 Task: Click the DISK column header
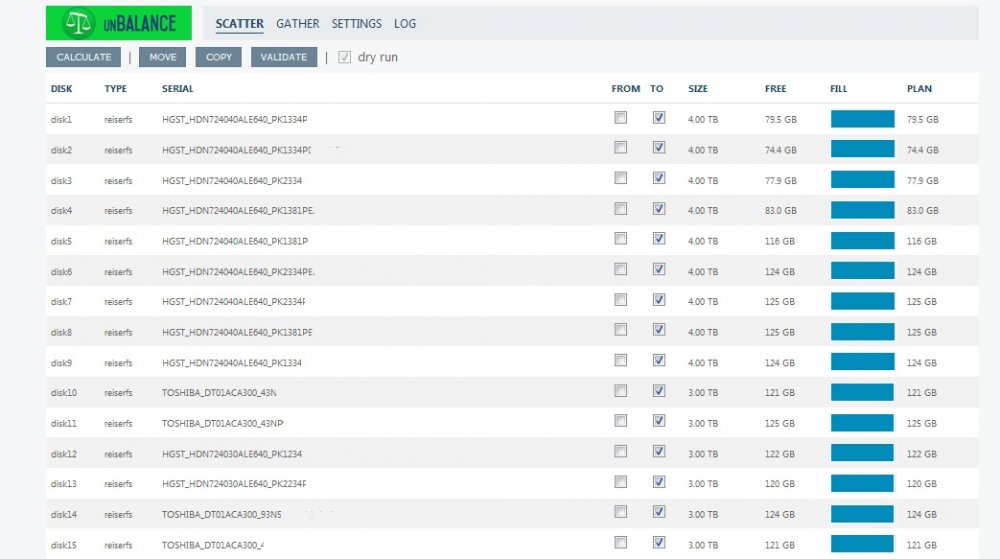tap(61, 89)
